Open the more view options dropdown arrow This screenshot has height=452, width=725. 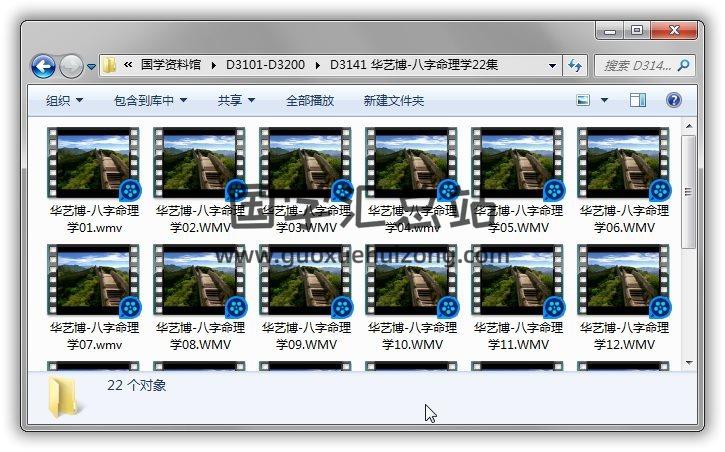pos(604,100)
